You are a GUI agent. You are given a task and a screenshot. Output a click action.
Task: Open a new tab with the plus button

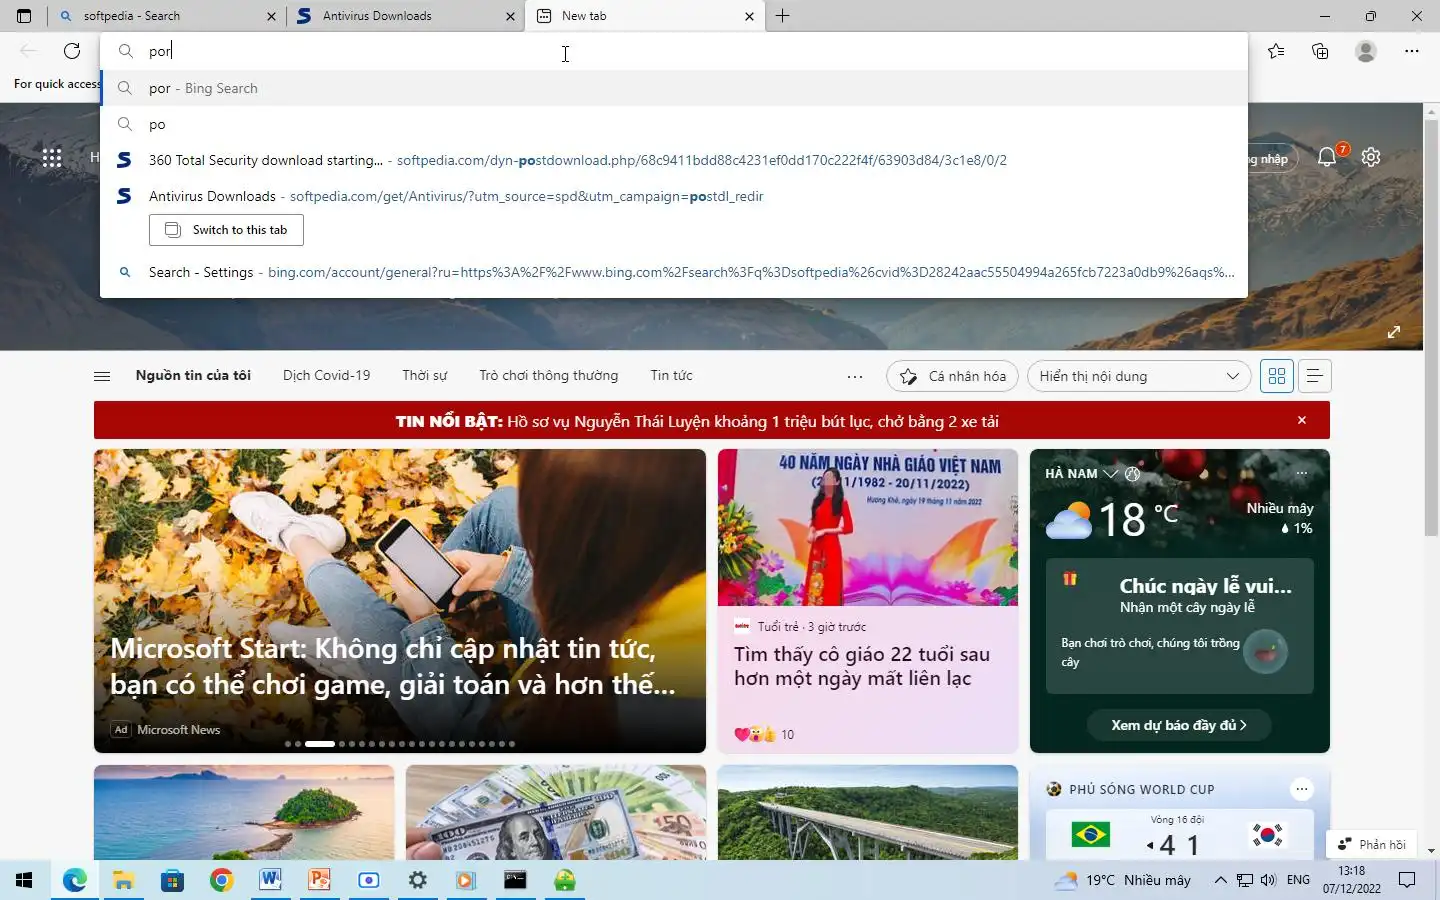click(782, 16)
